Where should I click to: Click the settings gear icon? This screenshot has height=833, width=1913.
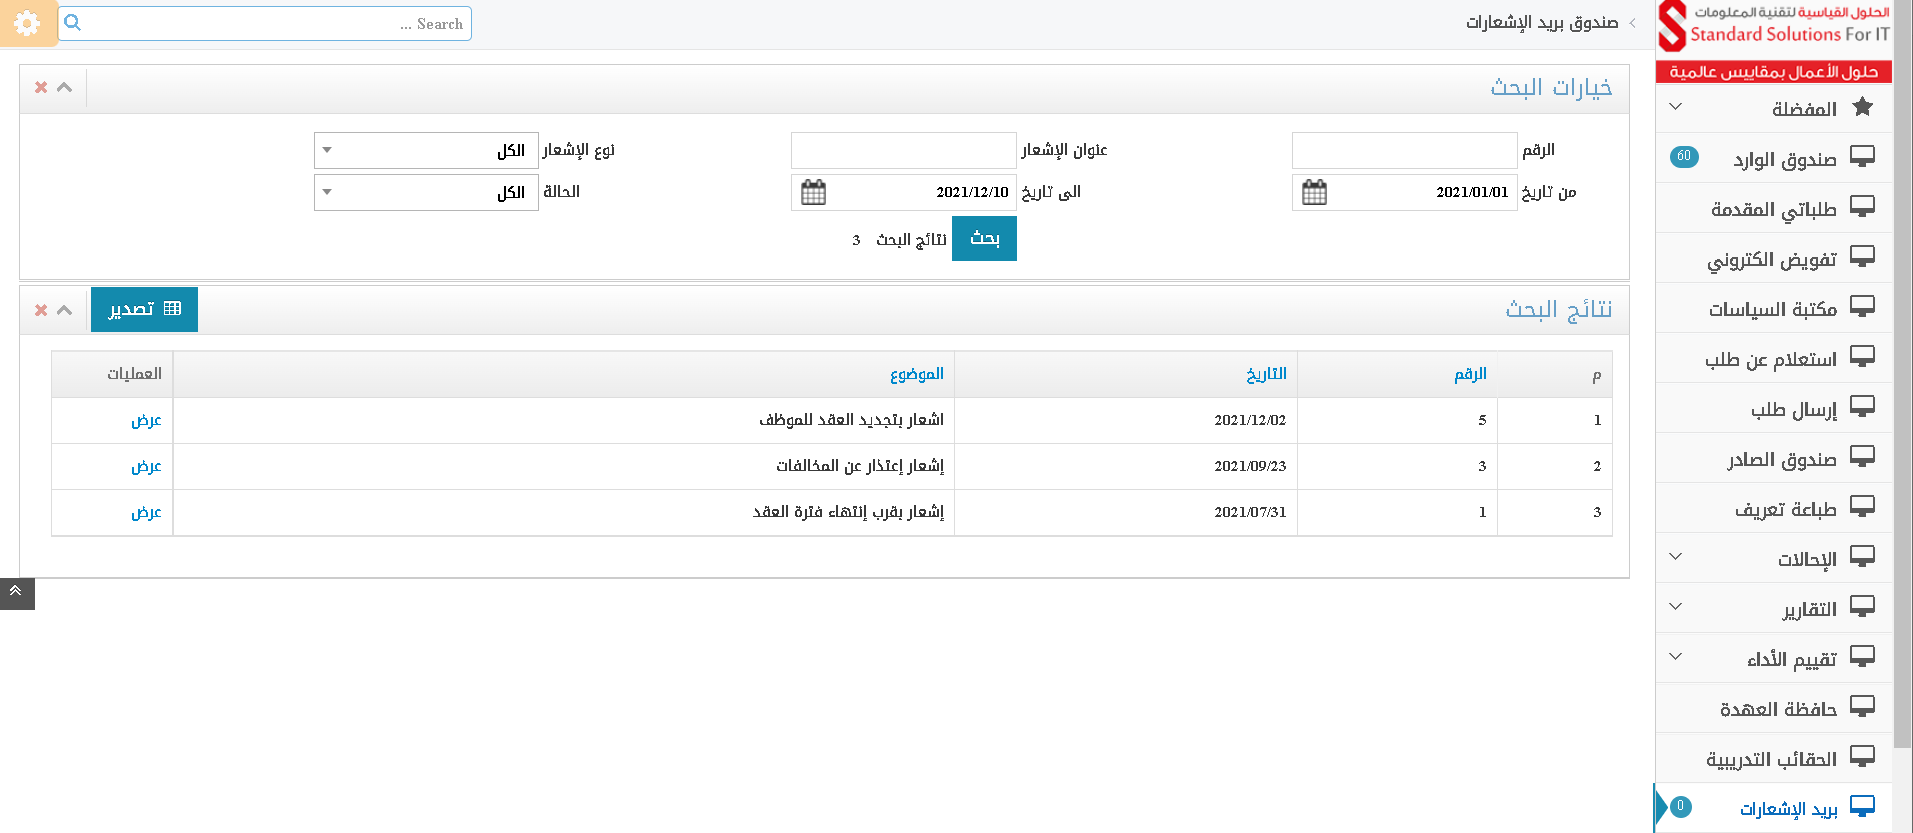(x=27, y=23)
